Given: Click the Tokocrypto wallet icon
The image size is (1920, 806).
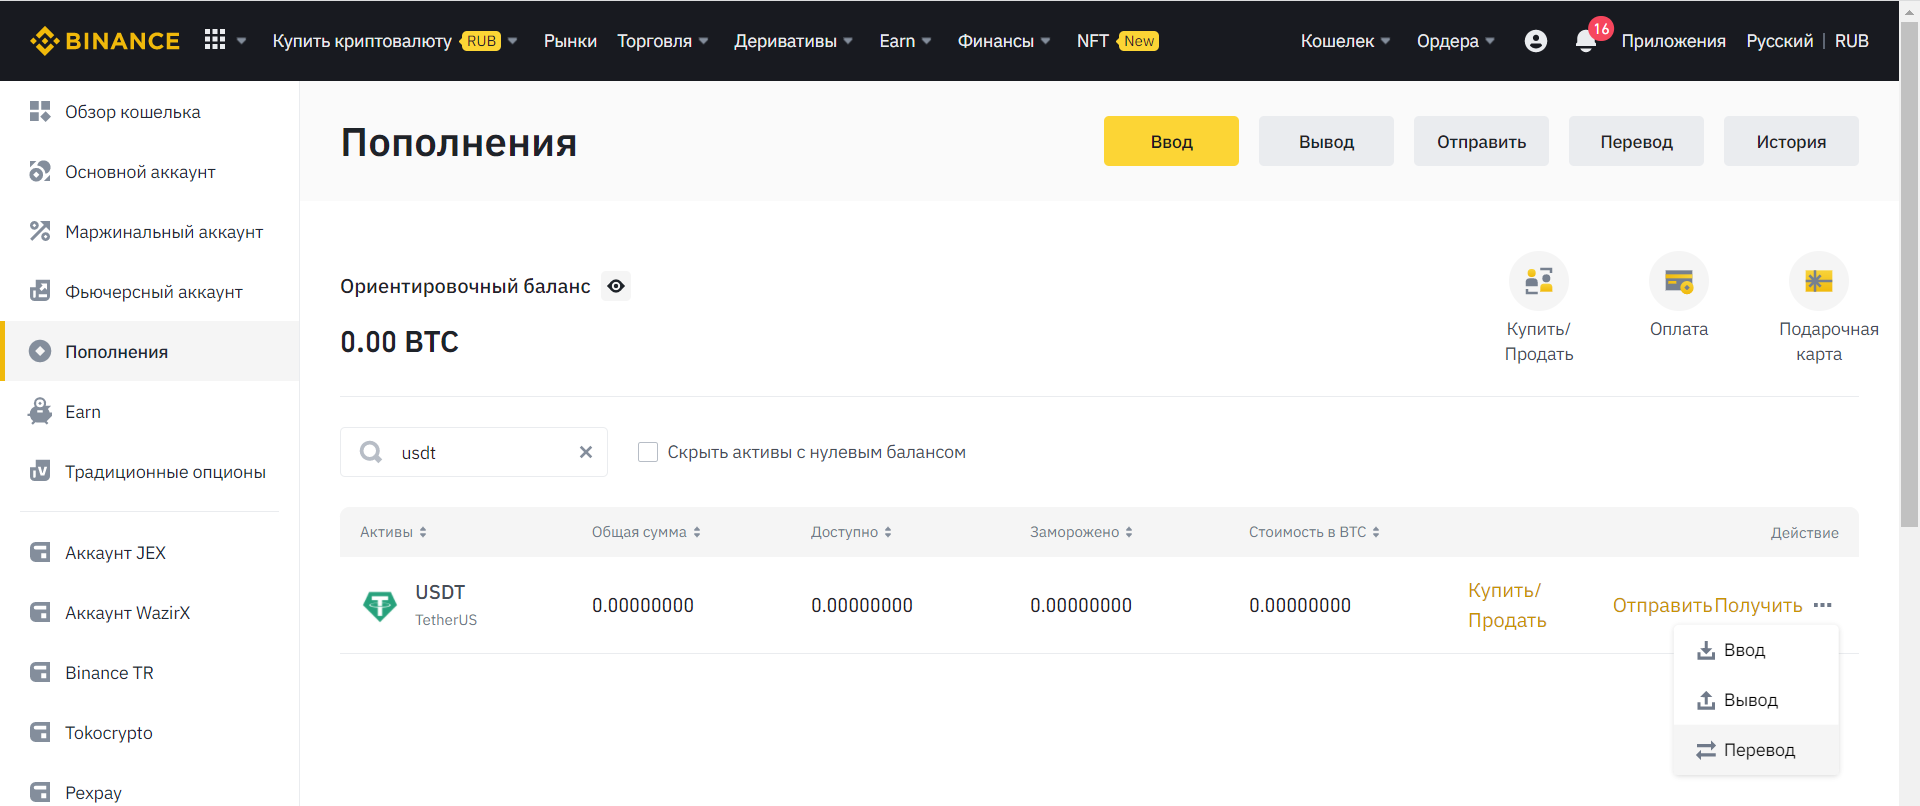Looking at the screenshot, I should click(x=40, y=733).
